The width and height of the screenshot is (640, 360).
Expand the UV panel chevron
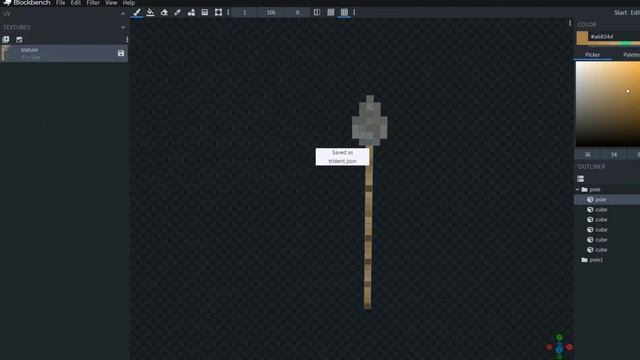(123, 13)
